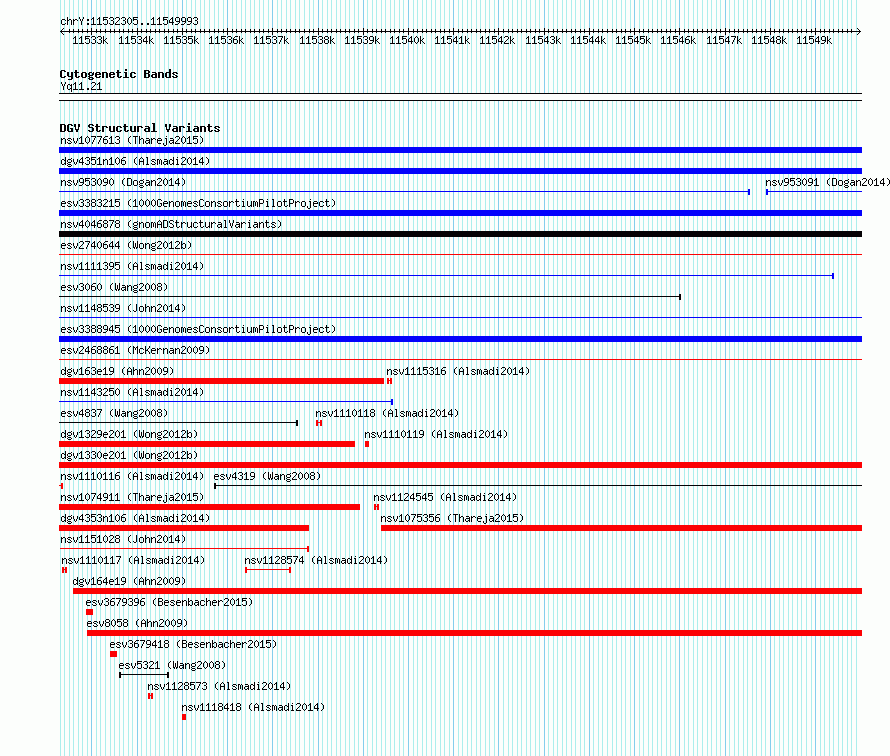
Task: Click esv8058 (Ahn2009) variant label
Action: point(137,623)
